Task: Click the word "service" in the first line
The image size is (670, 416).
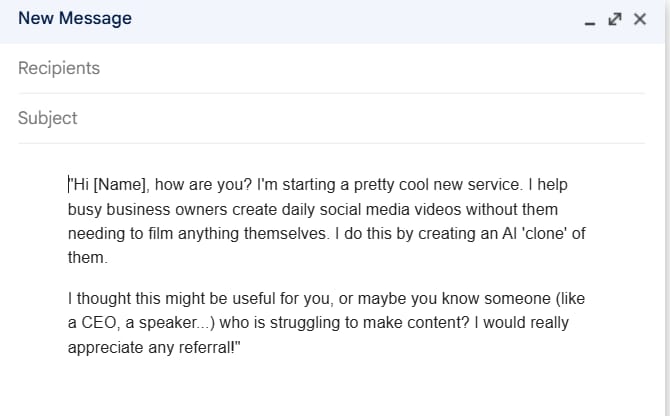Action: pyautogui.click(x=518, y=185)
